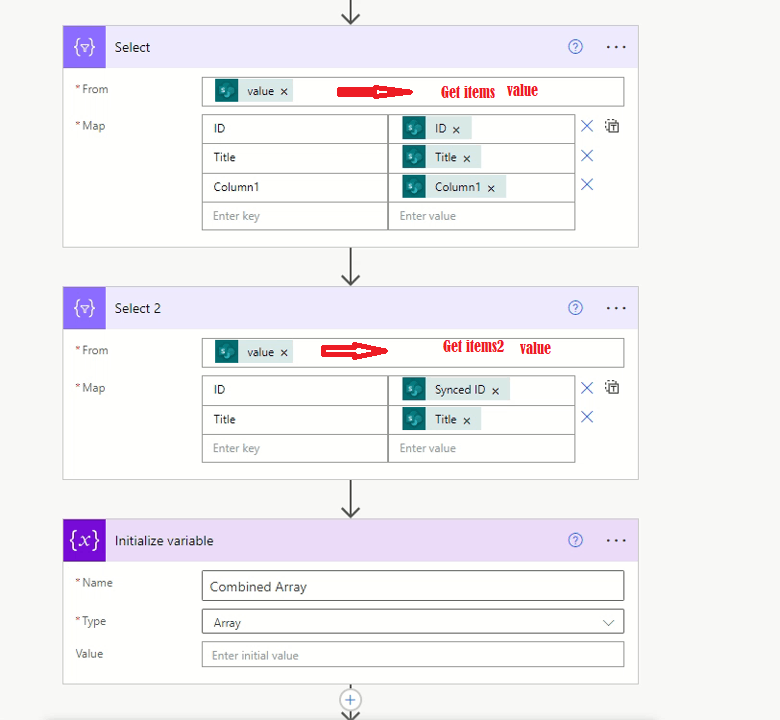Click the Select action icon
Image resolution: width=780 pixels, height=720 pixels.
point(85,47)
